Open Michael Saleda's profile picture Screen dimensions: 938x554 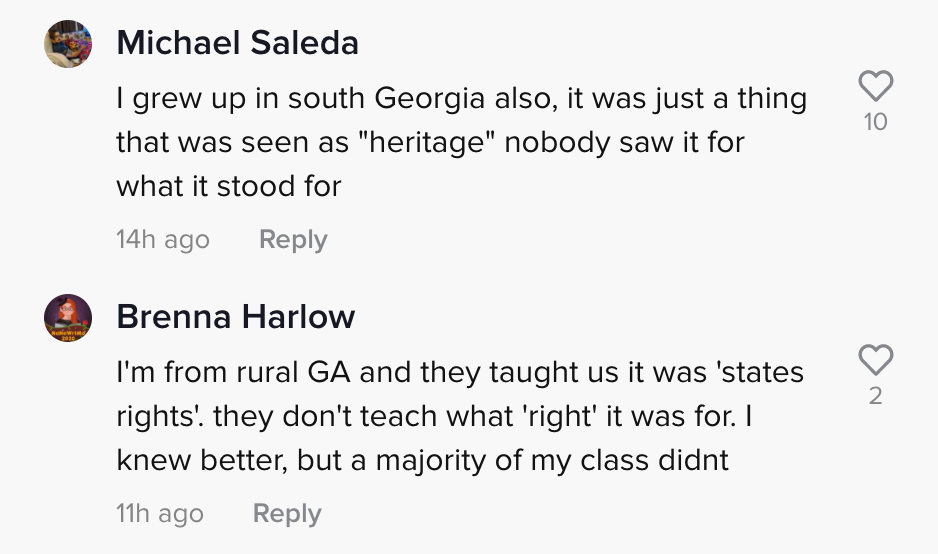pos(68,44)
